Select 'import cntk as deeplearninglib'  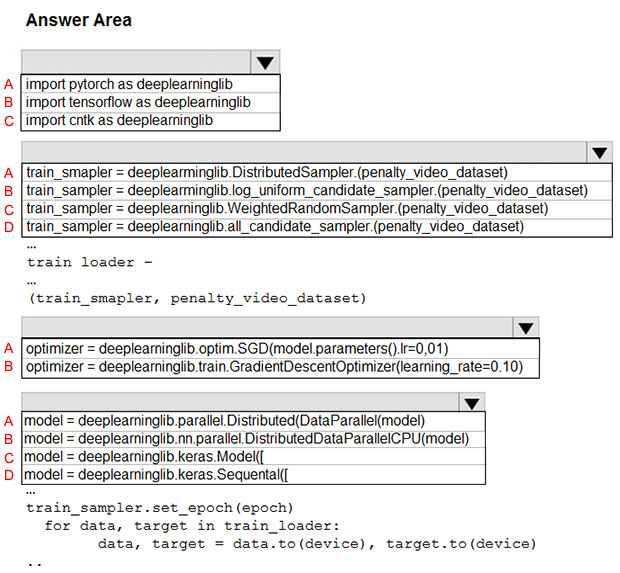point(151,121)
